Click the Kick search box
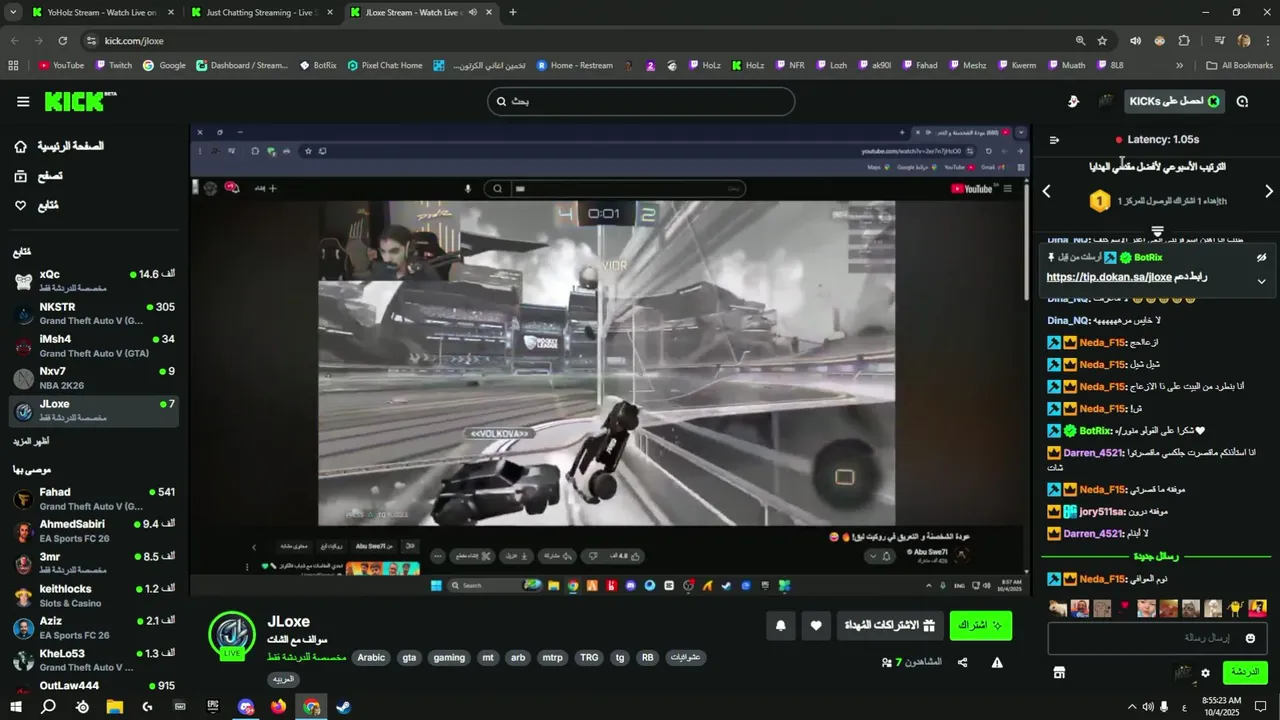 click(x=641, y=101)
